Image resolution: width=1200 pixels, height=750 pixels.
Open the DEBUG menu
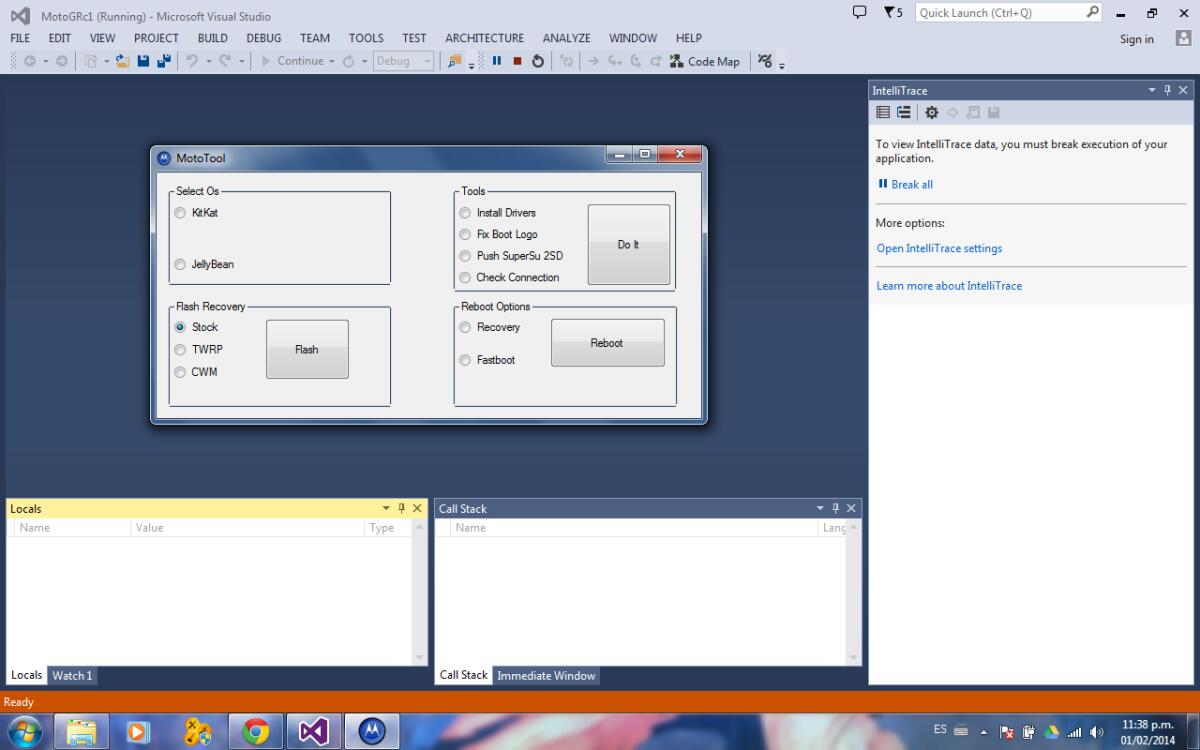pos(263,38)
